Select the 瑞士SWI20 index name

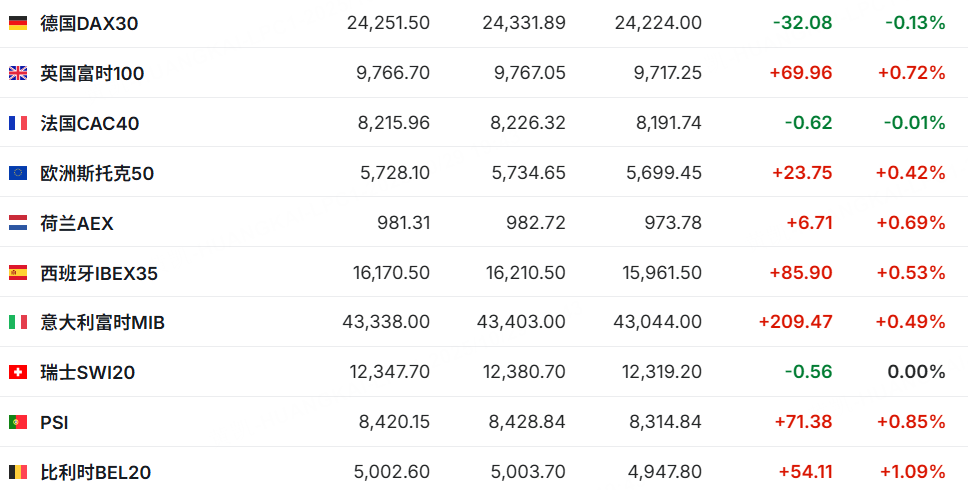pos(88,372)
